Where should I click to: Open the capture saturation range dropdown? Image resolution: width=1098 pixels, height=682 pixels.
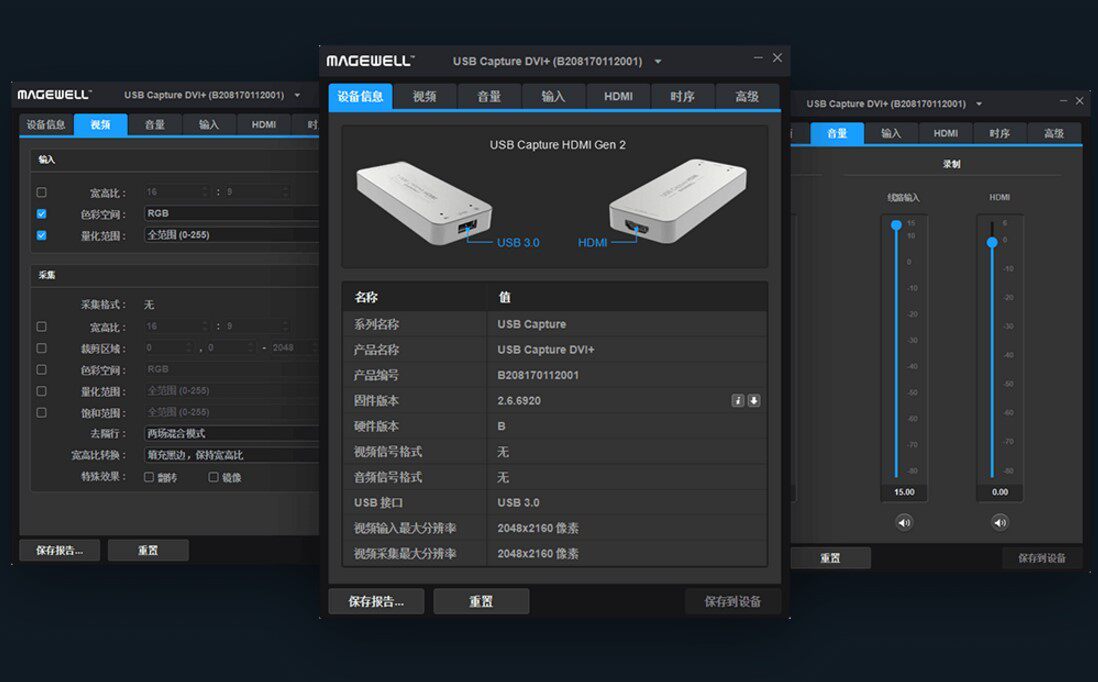tap(231, 412)
